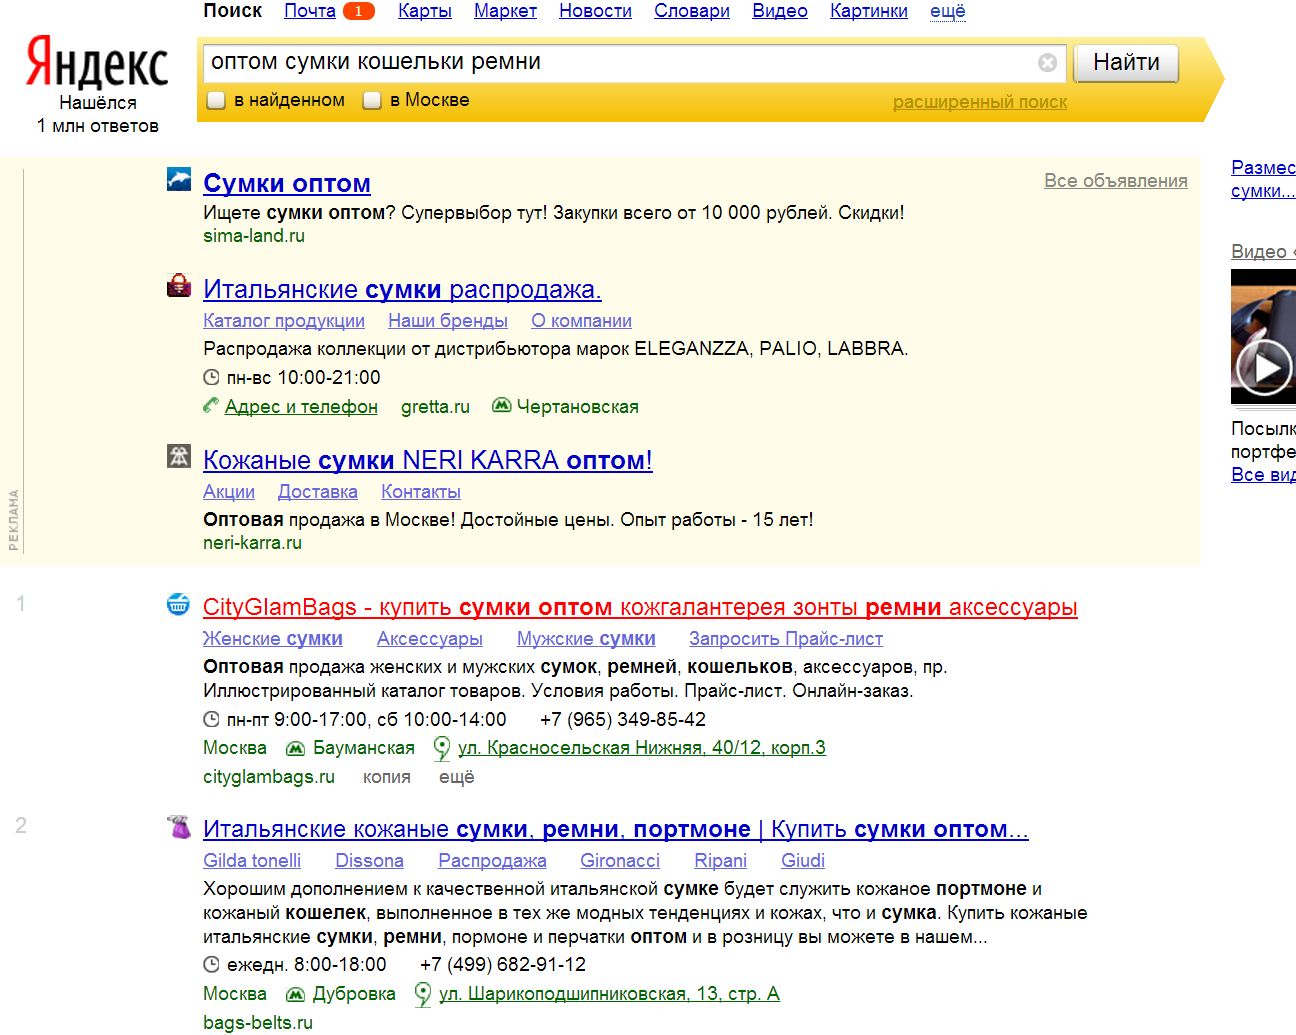Click the metro icon next to Чертановская
The height and width of the screenshot is (1035, 1296).
click(x=502, y=406)
